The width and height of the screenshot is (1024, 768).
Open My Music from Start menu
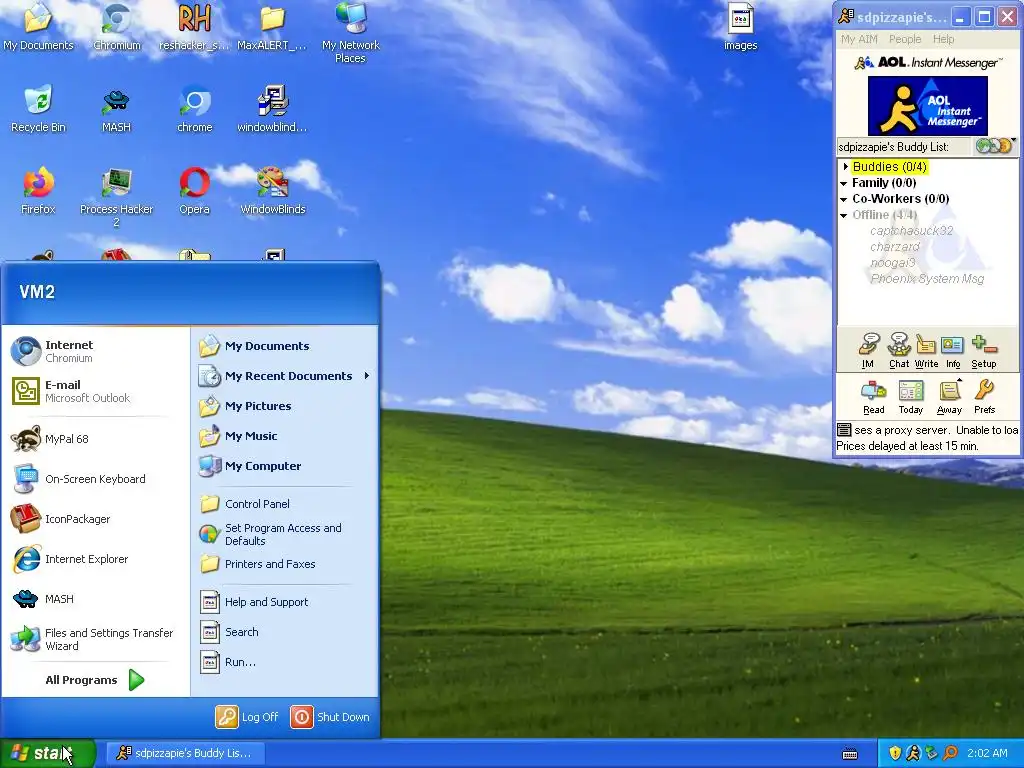(x=284, y=436)
